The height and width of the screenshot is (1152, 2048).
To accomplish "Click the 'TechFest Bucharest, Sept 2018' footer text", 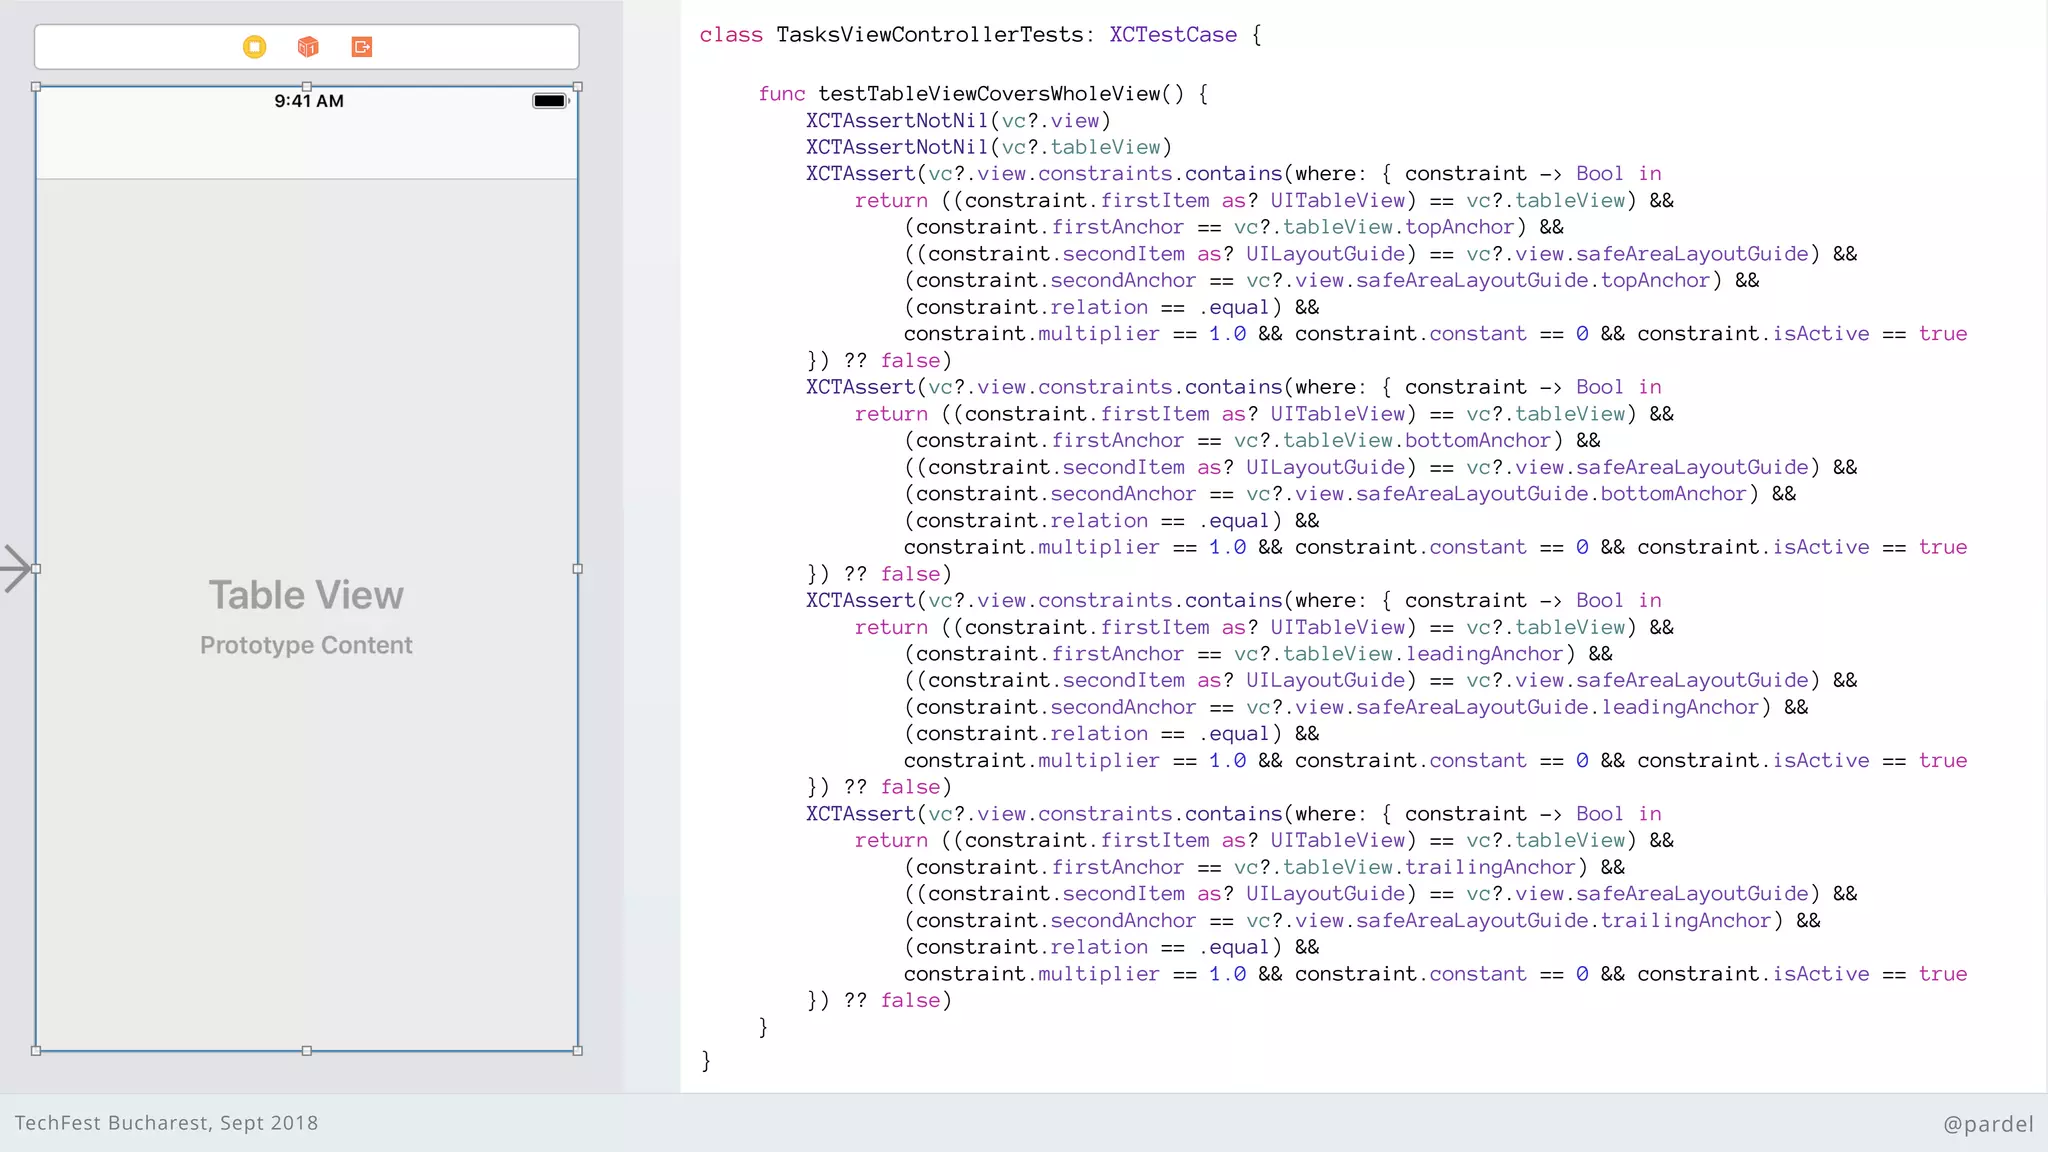I will (x=166, y=1123).
